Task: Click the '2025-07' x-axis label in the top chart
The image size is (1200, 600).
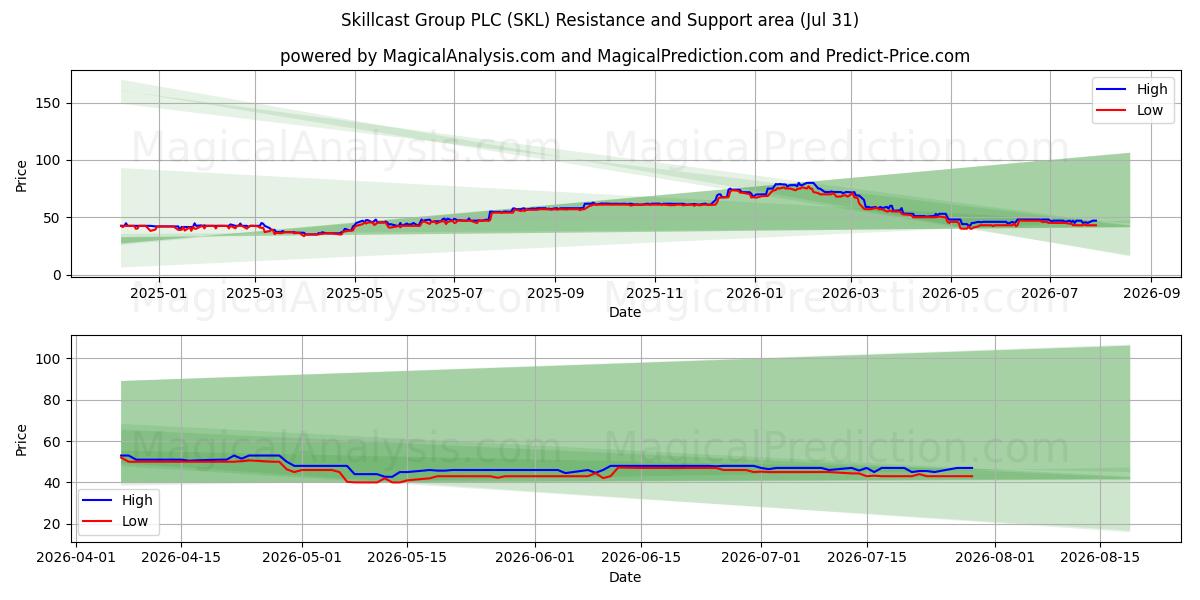Action: (454, 294)
